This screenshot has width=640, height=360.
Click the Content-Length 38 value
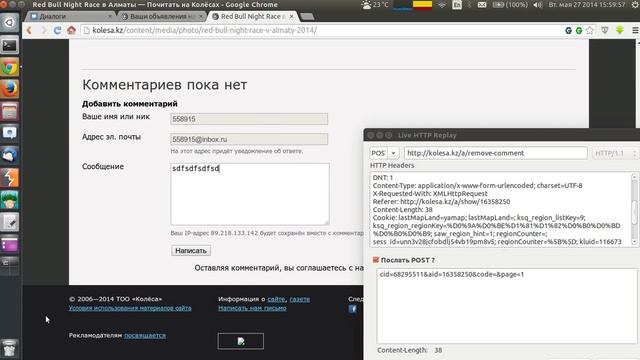point(438,350)
